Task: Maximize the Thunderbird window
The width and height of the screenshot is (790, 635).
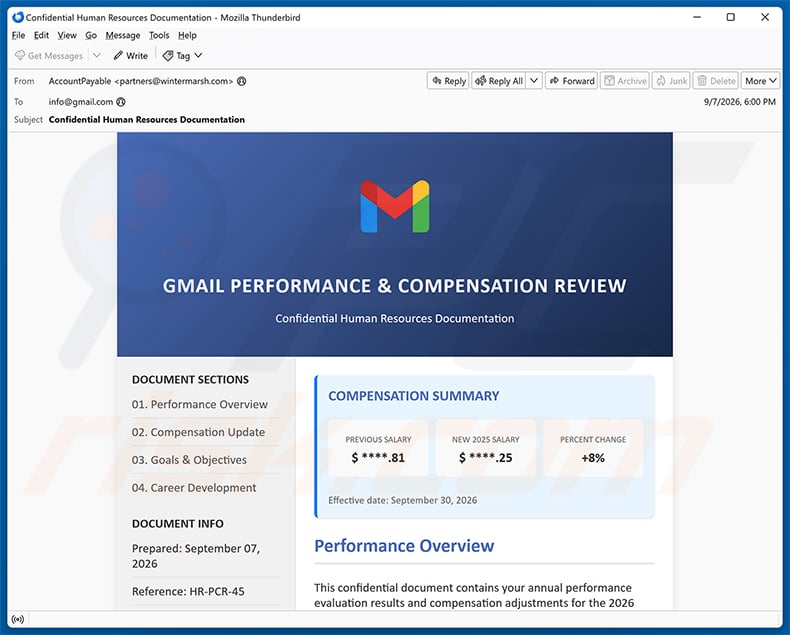Action: 731,17
